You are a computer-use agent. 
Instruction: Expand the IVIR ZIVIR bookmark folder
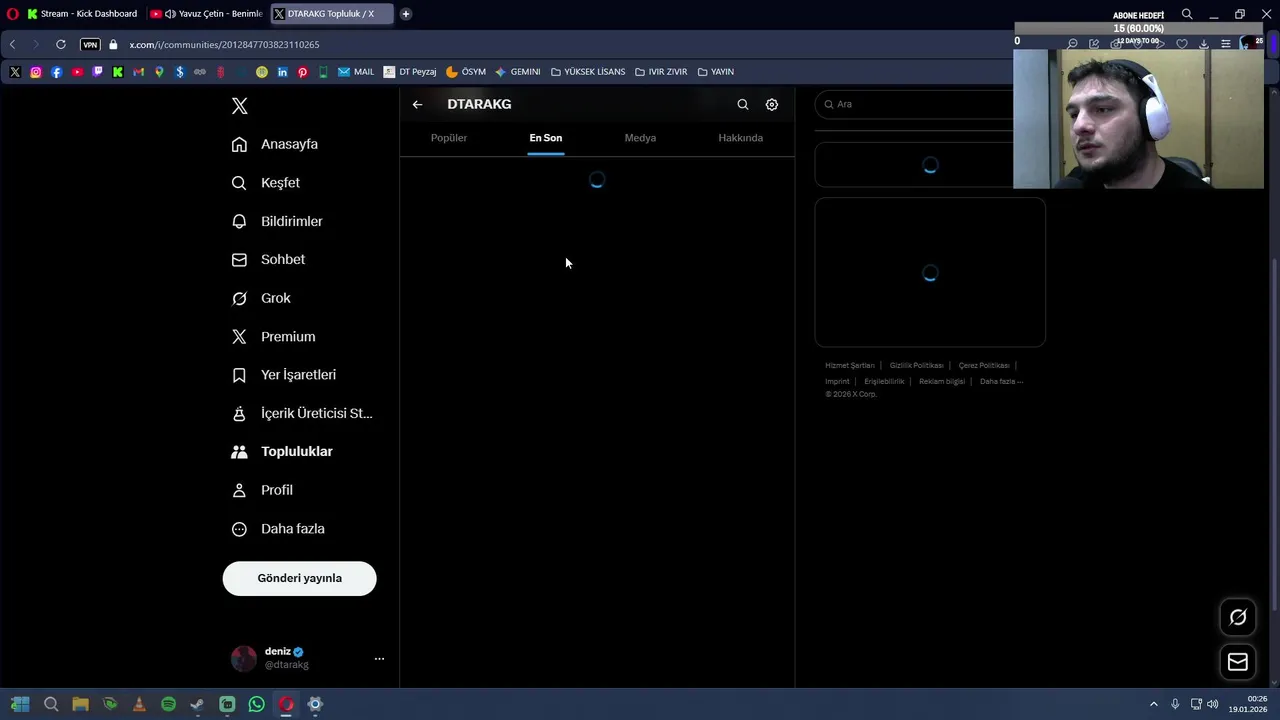tap(661, 72)
